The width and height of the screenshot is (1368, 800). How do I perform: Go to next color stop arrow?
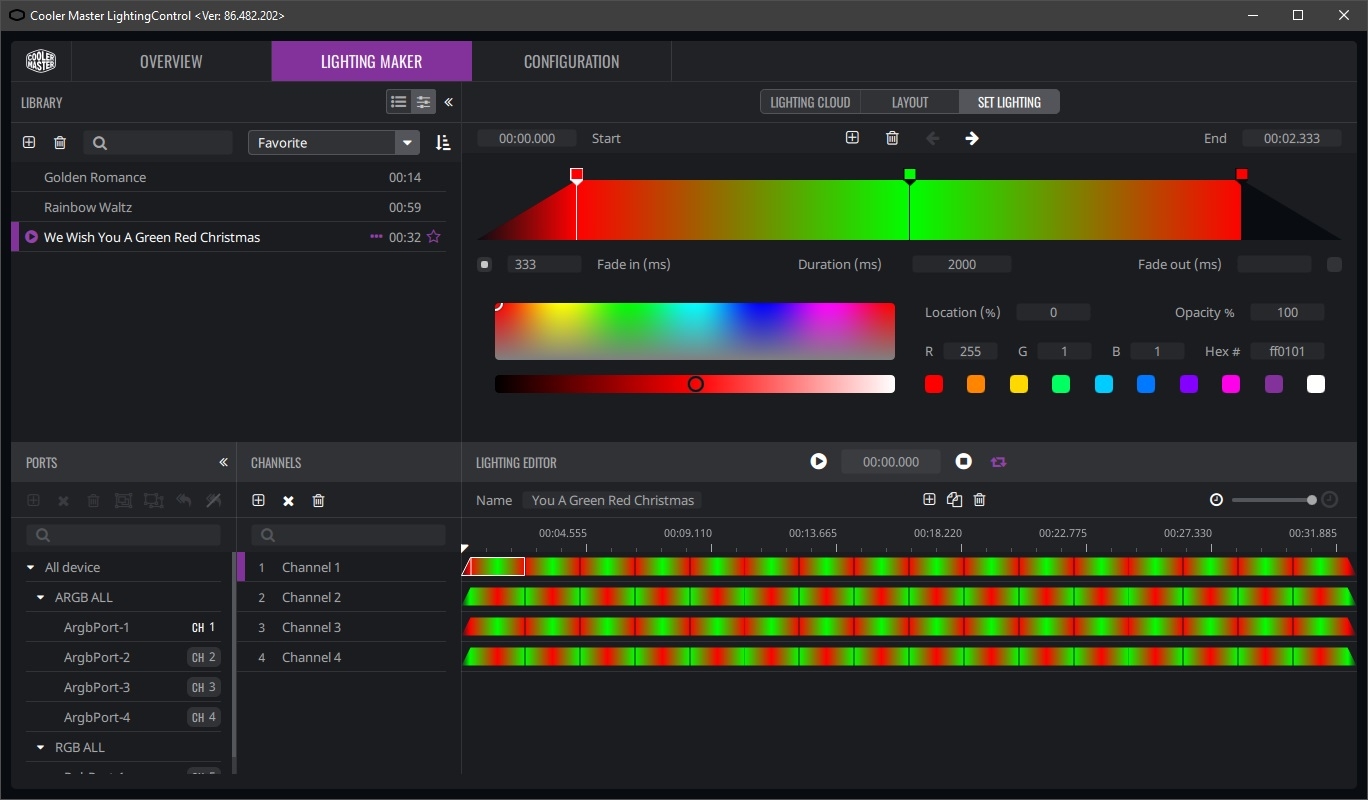pos(972,138)
